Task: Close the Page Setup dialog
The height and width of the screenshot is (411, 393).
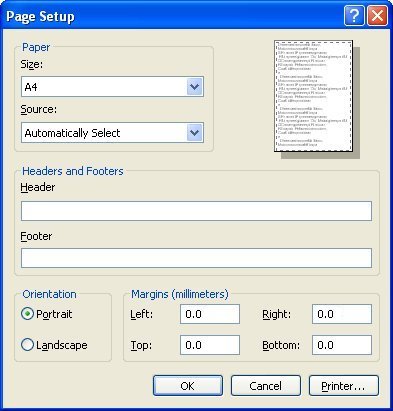Action: coord(377,15)
